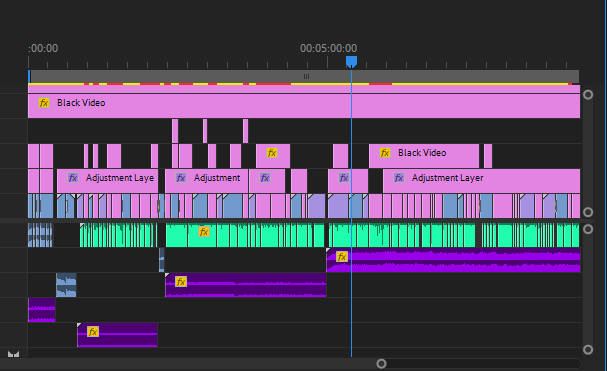Click the purple fx badge on the adjustment clip under the playhead
607x371 pixels.
343,178
